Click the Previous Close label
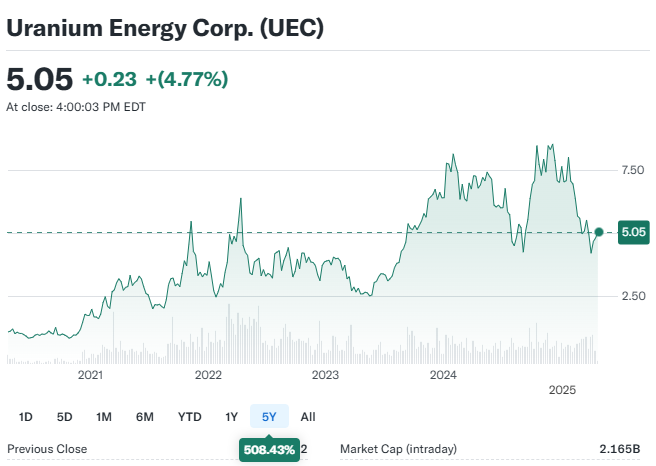The height and width of the screenshot is (466, 656). click(x=47, y=449)
